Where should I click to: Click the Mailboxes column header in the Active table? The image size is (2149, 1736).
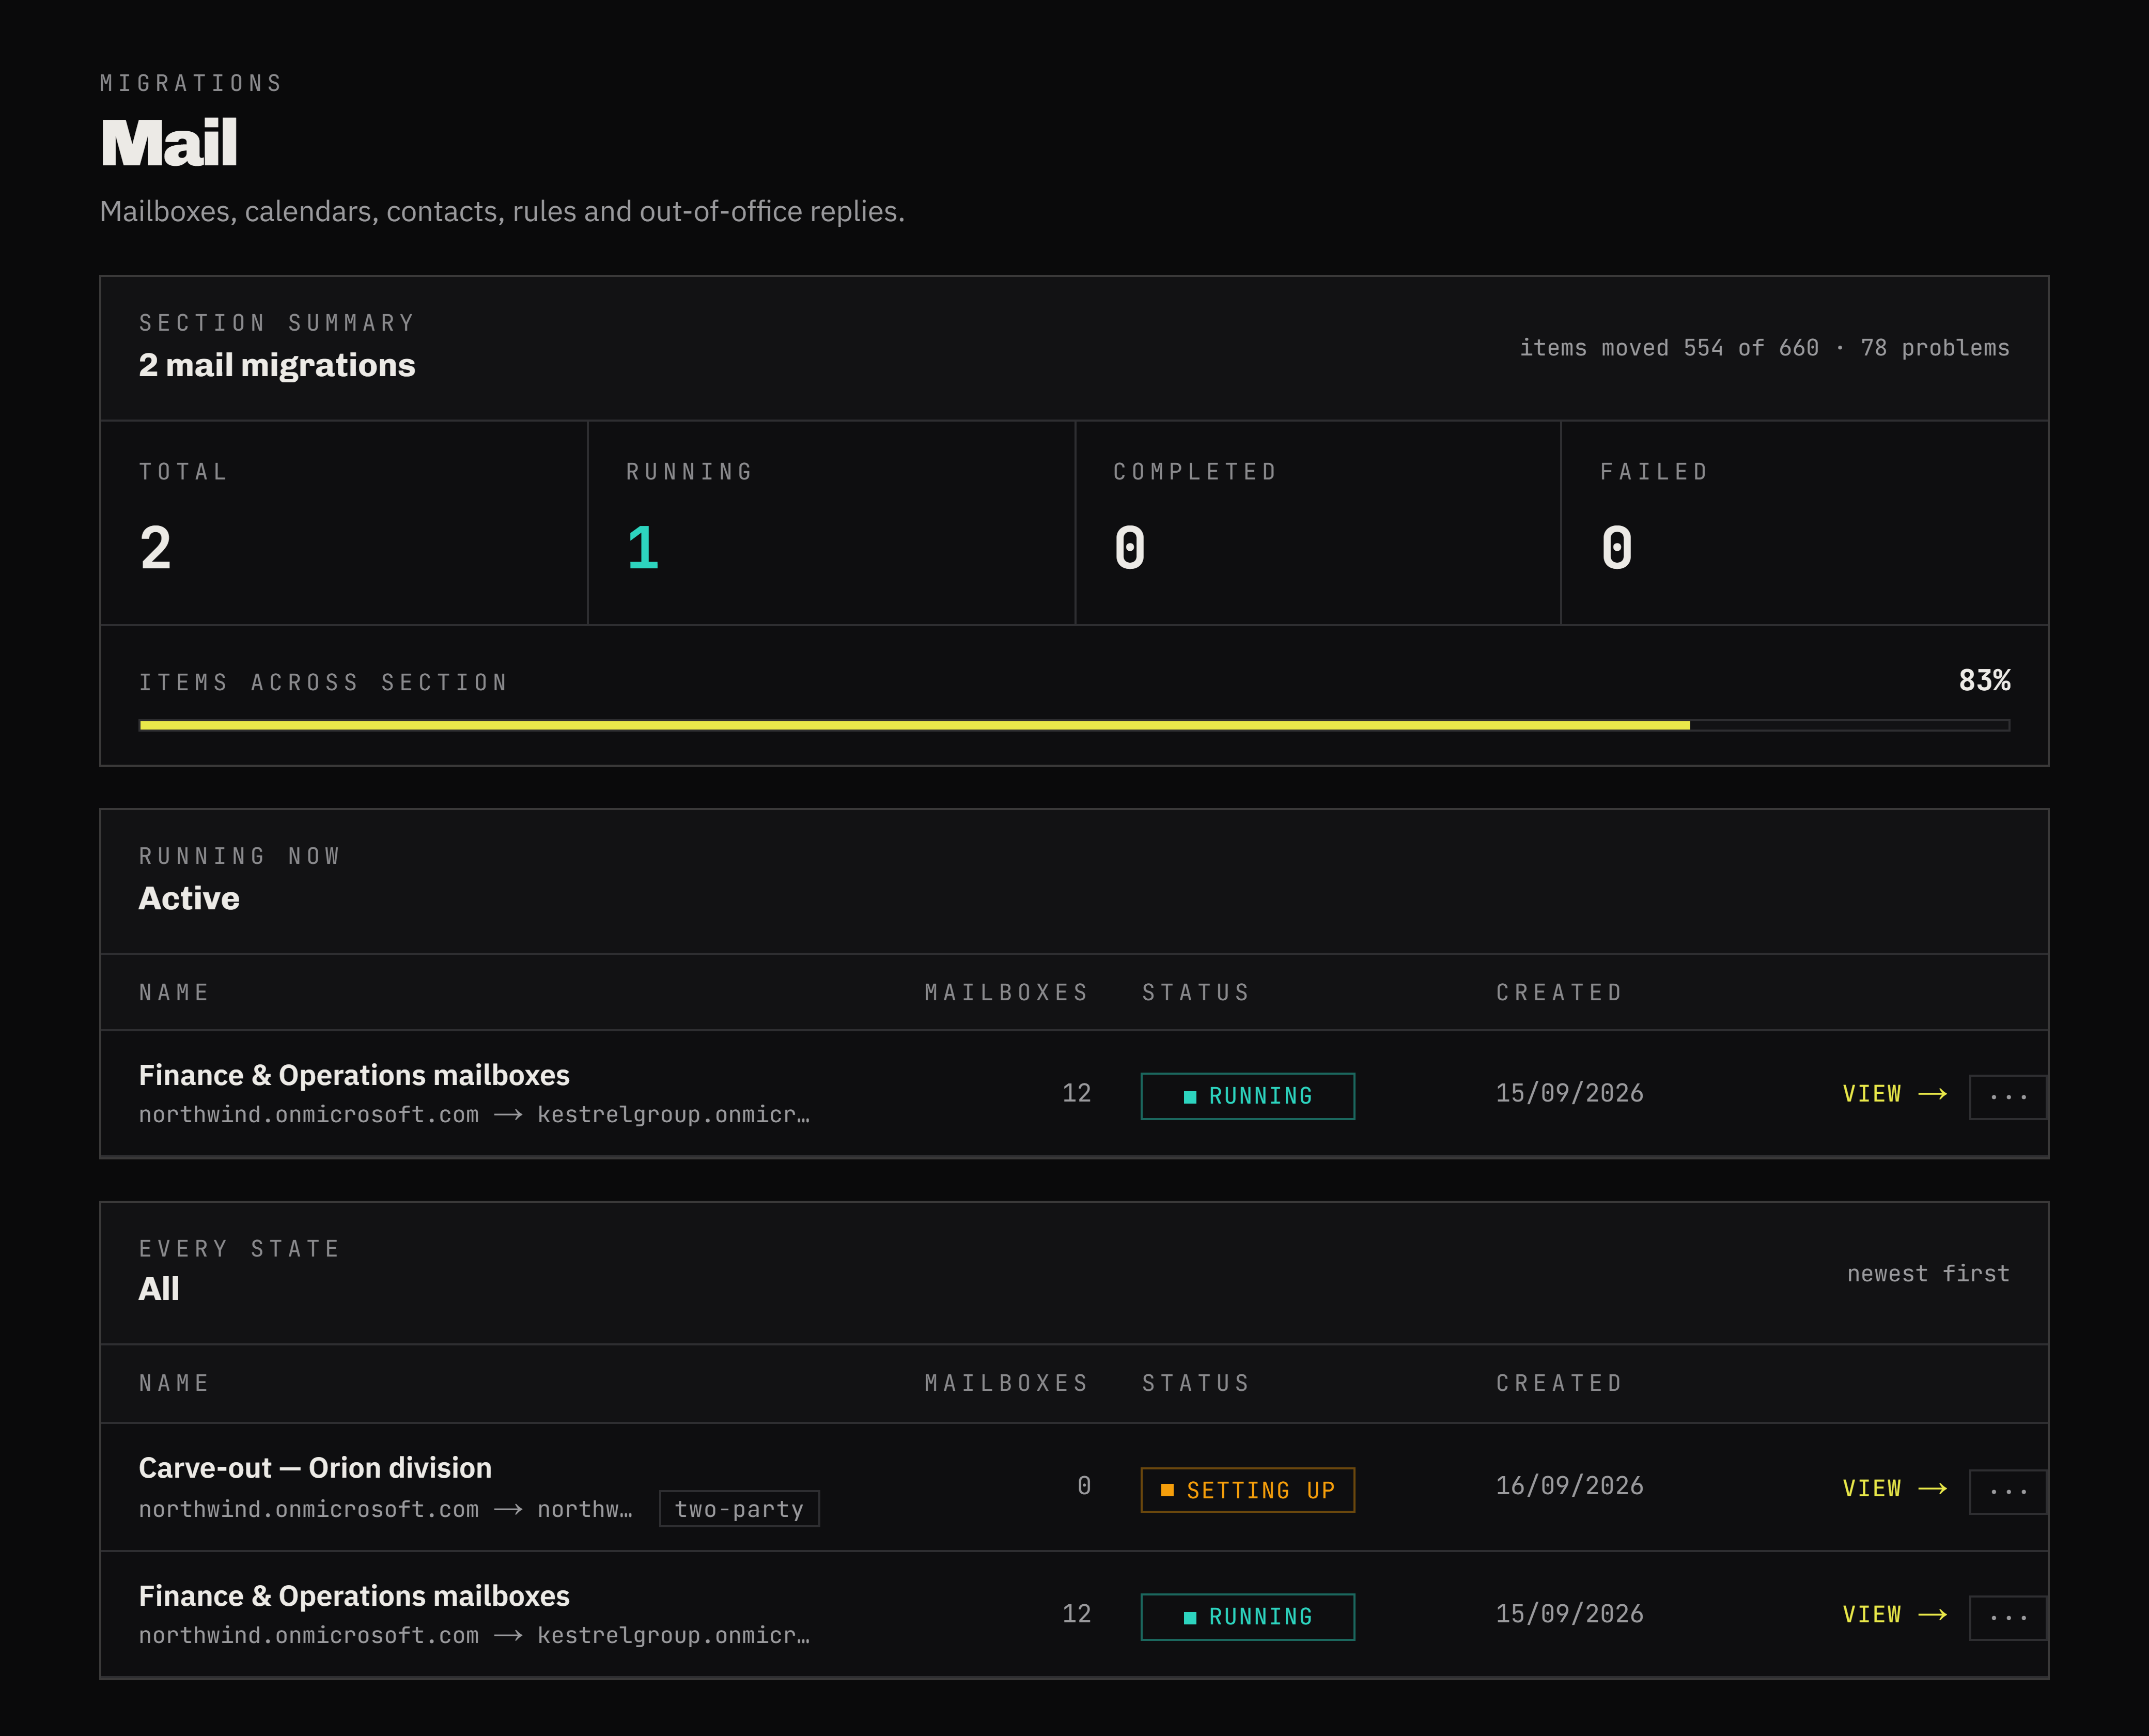tap(1006, 992)
